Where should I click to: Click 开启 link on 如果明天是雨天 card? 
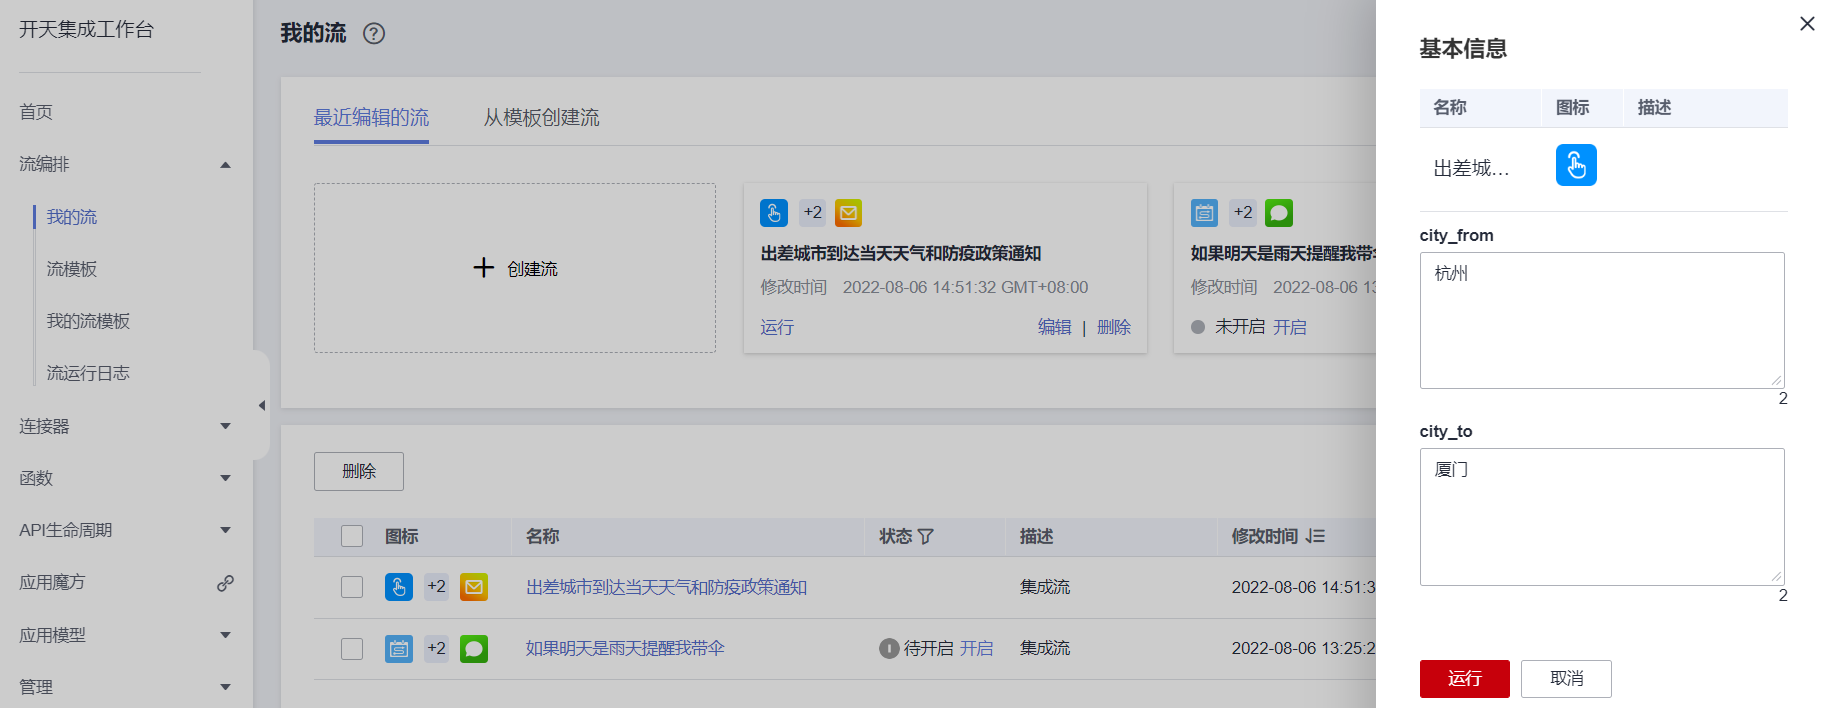(x=1290, y=327)
